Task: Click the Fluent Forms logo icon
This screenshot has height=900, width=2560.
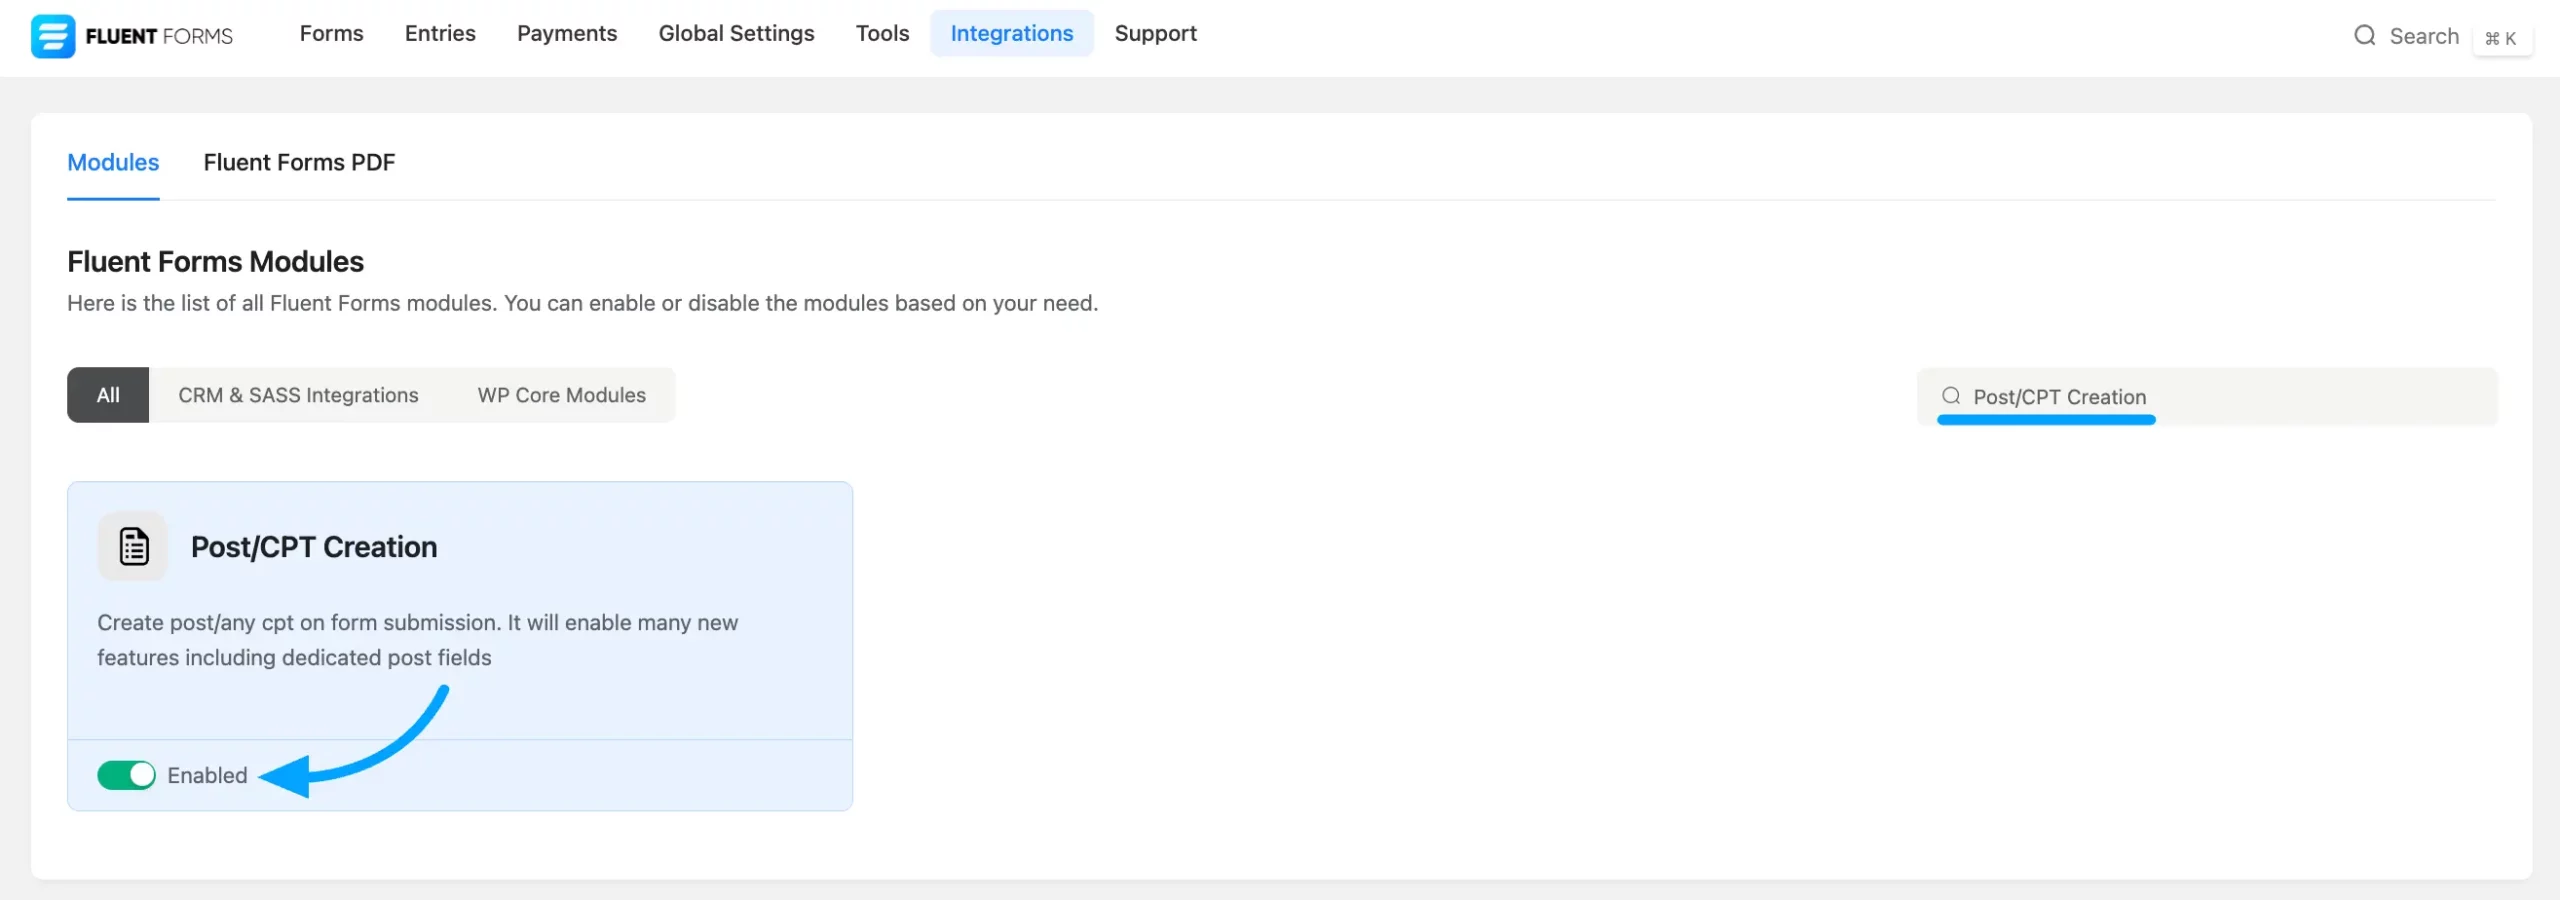Action: [x=52, y=36]
